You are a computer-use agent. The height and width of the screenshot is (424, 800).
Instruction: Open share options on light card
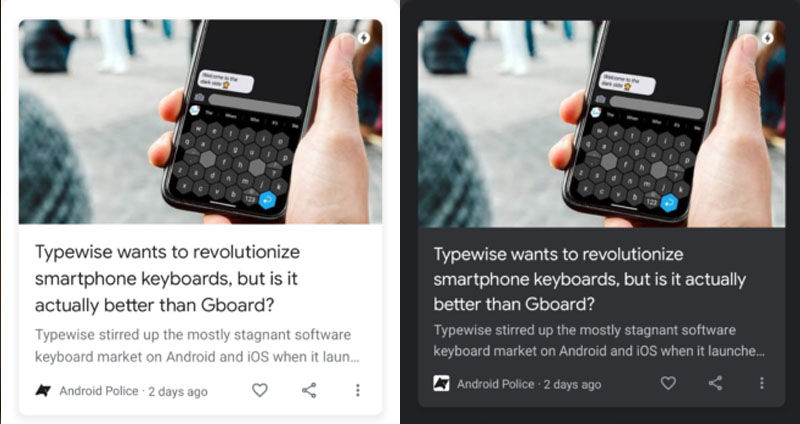(309, 390)
